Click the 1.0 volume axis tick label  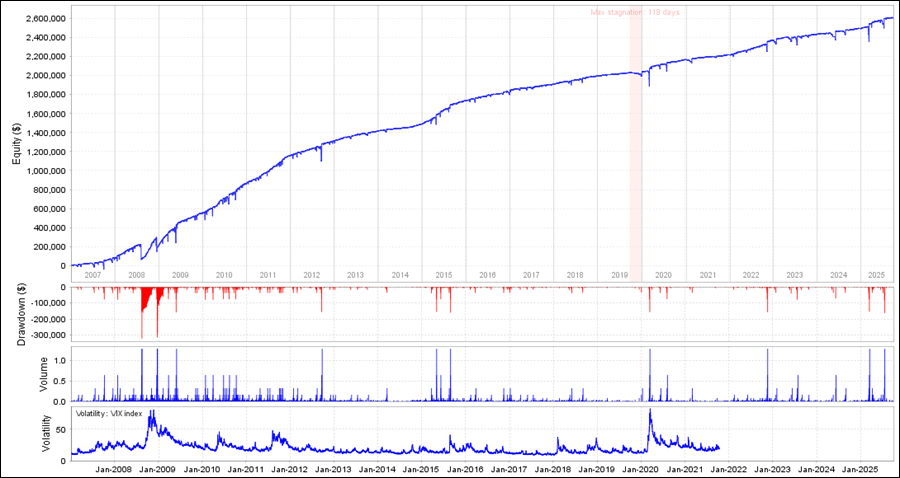tap(58, 359)
